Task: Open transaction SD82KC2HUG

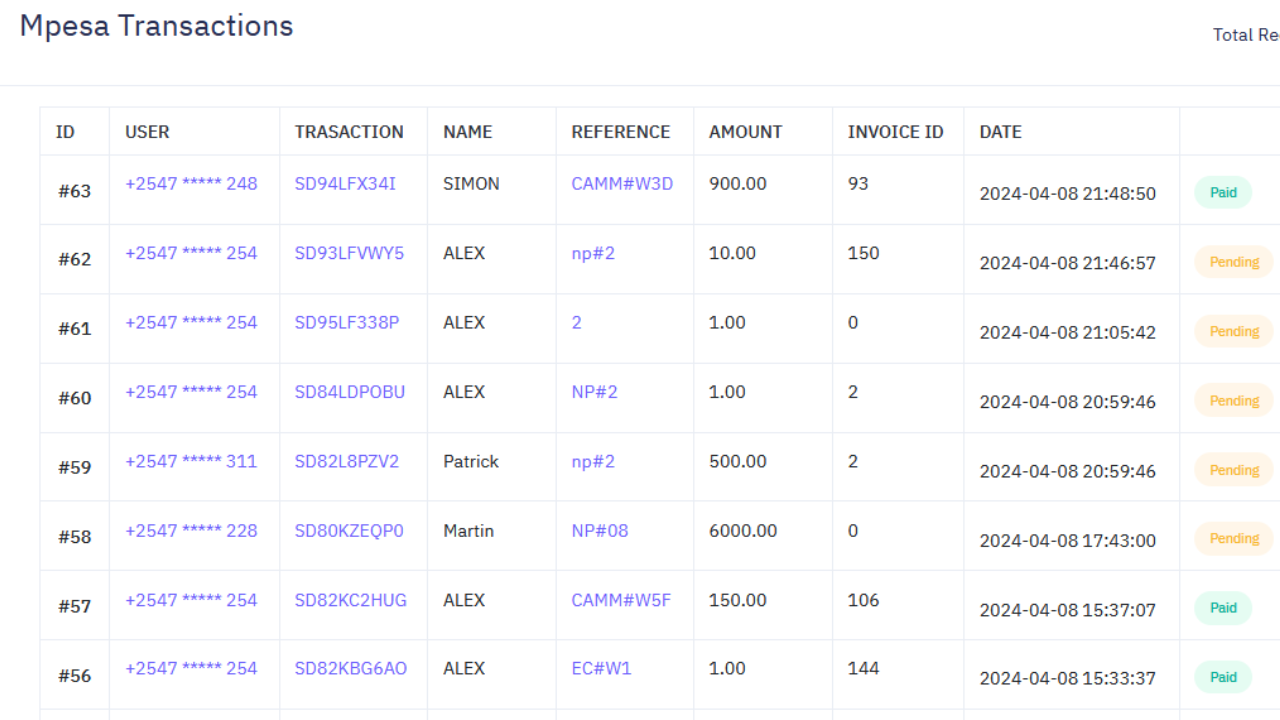Action: [351, 600]
